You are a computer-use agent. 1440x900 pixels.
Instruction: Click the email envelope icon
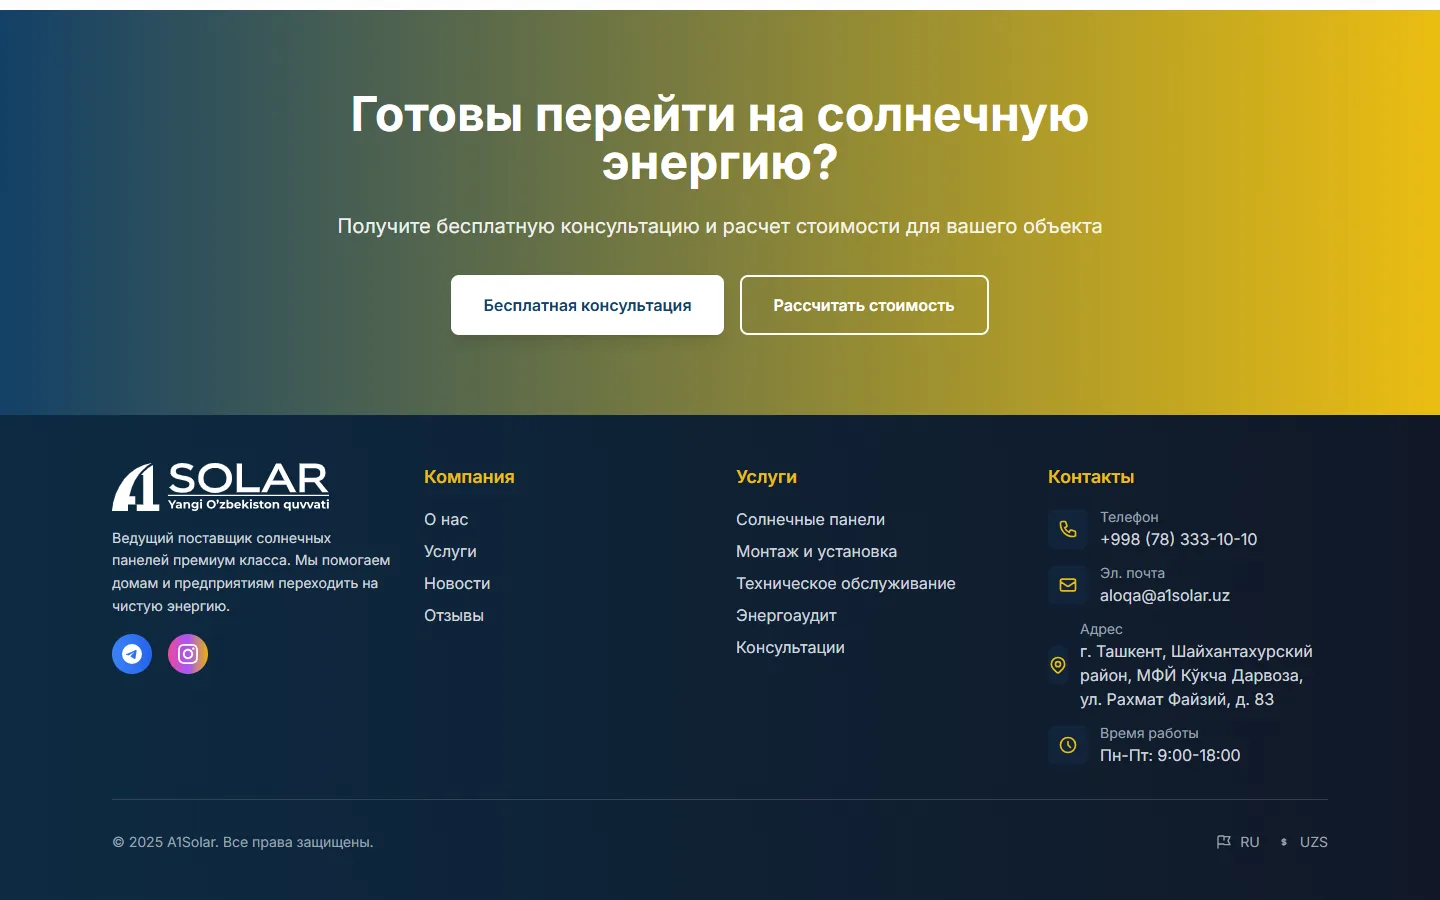click(x=1068, y=585)
